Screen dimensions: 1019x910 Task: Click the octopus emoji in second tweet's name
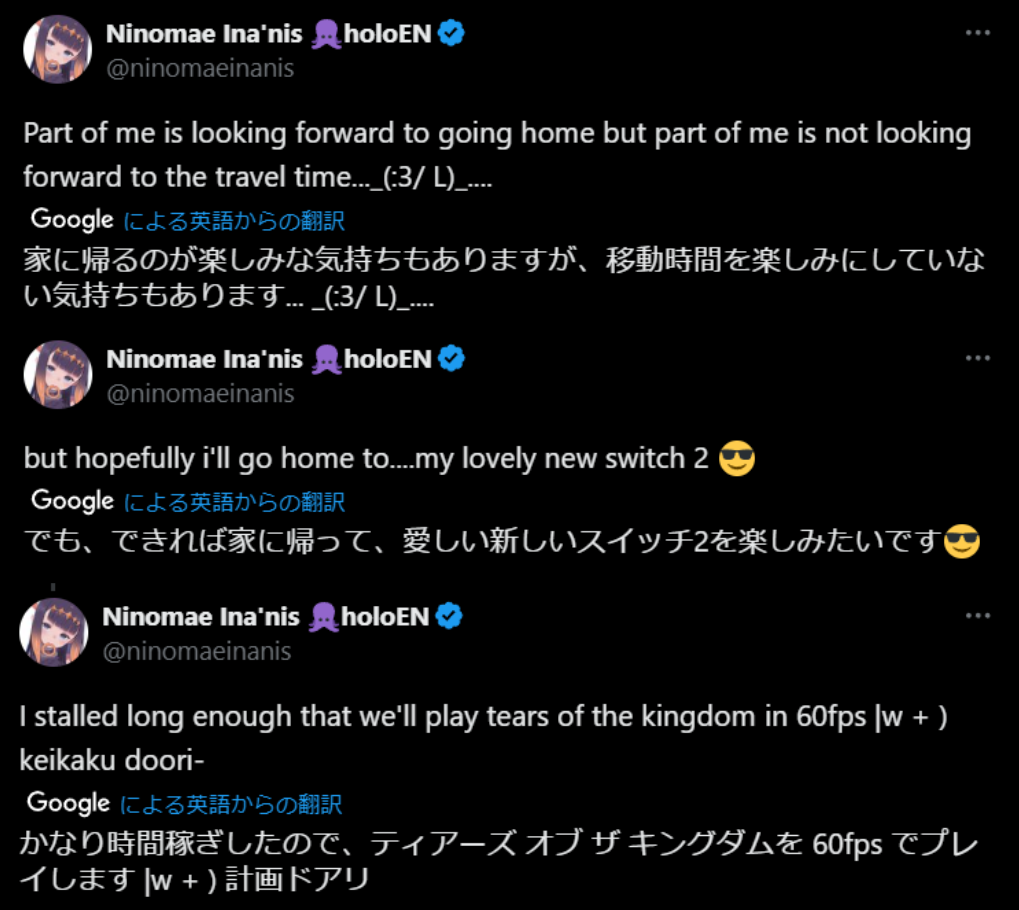click(x=326, y=359)
